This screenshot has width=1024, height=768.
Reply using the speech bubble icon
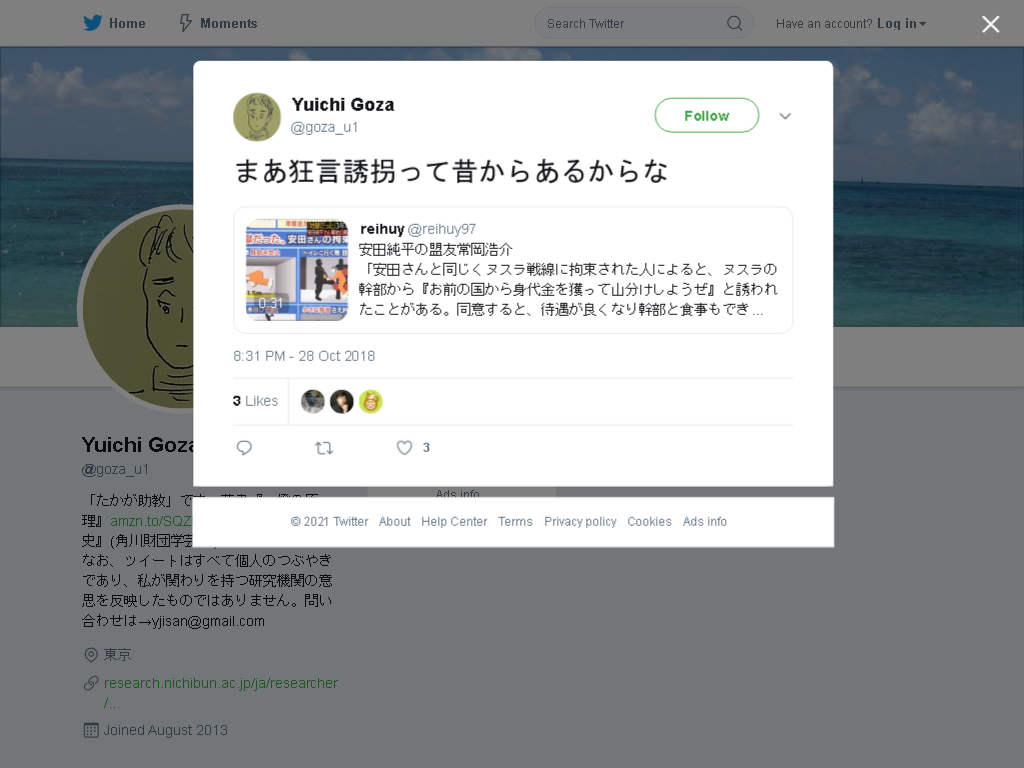click(x=244, y=448)
